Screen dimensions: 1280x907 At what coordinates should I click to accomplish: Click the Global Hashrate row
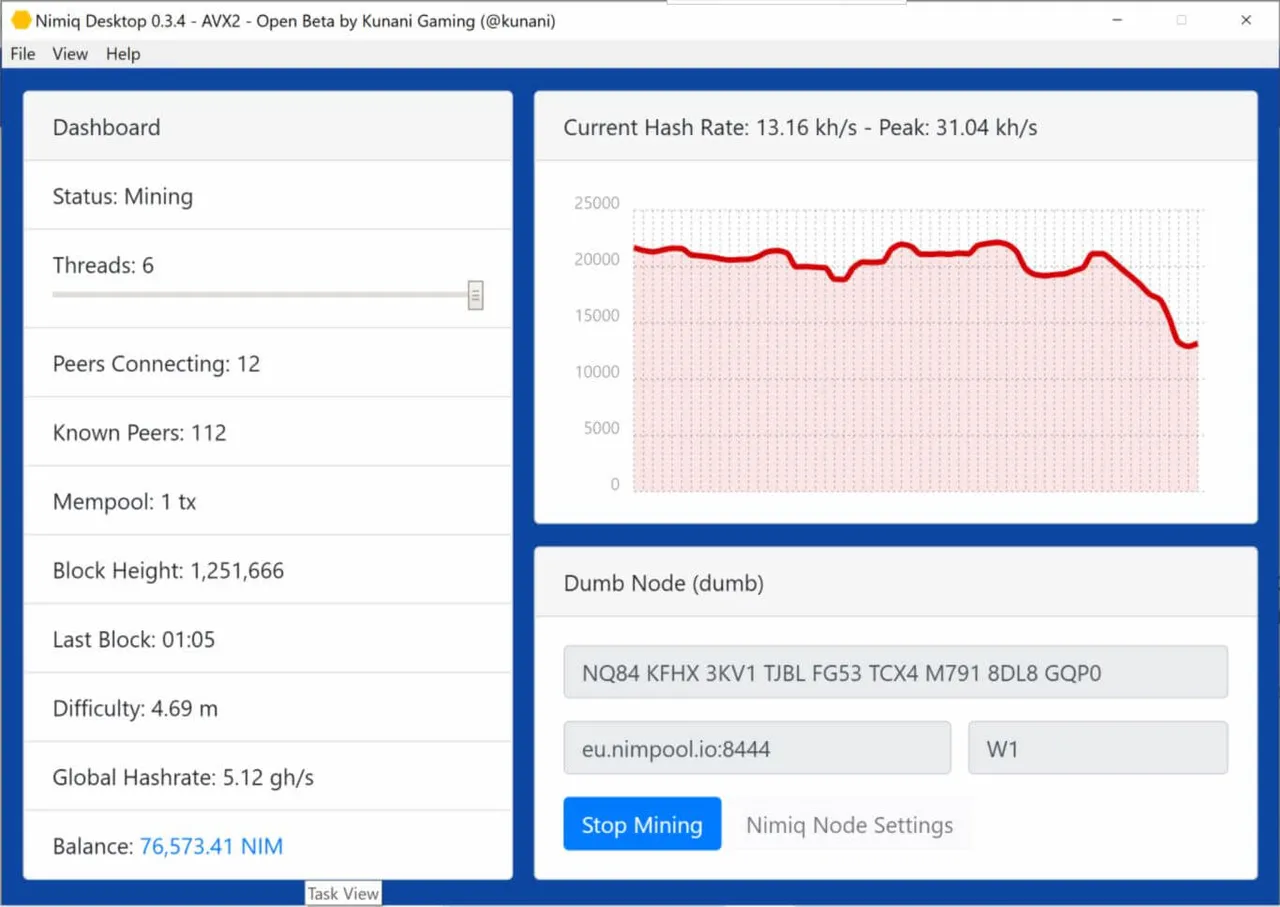[268, 777]
